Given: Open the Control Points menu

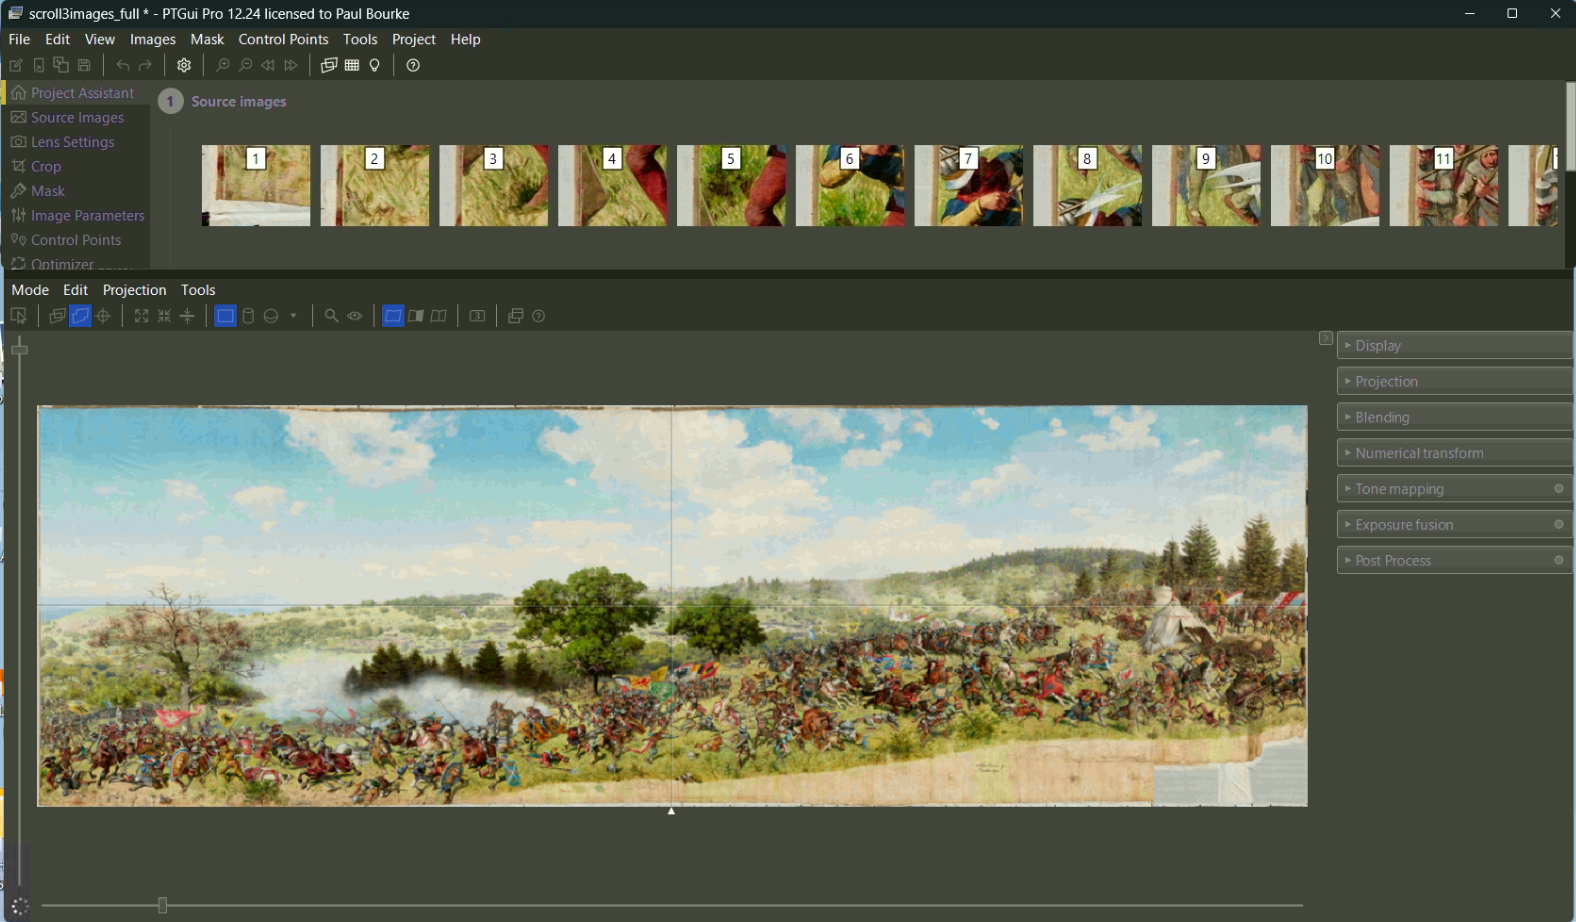Looking at the screenshot, I should (x=283, y=39).
